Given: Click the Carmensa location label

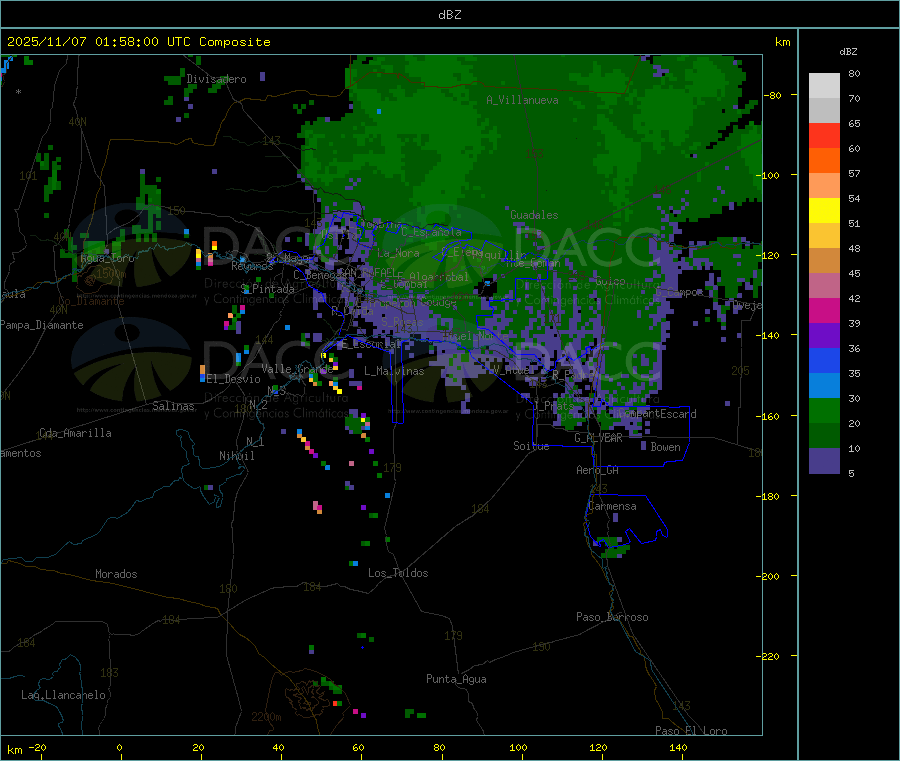Looking at the screenshot, I should 612,506.
